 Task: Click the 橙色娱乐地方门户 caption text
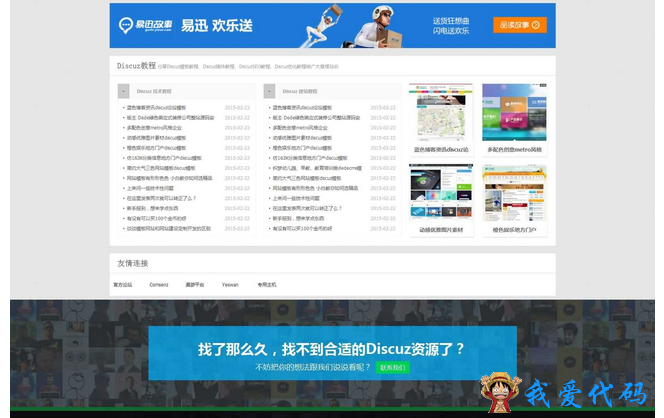(x=514, y=230)
